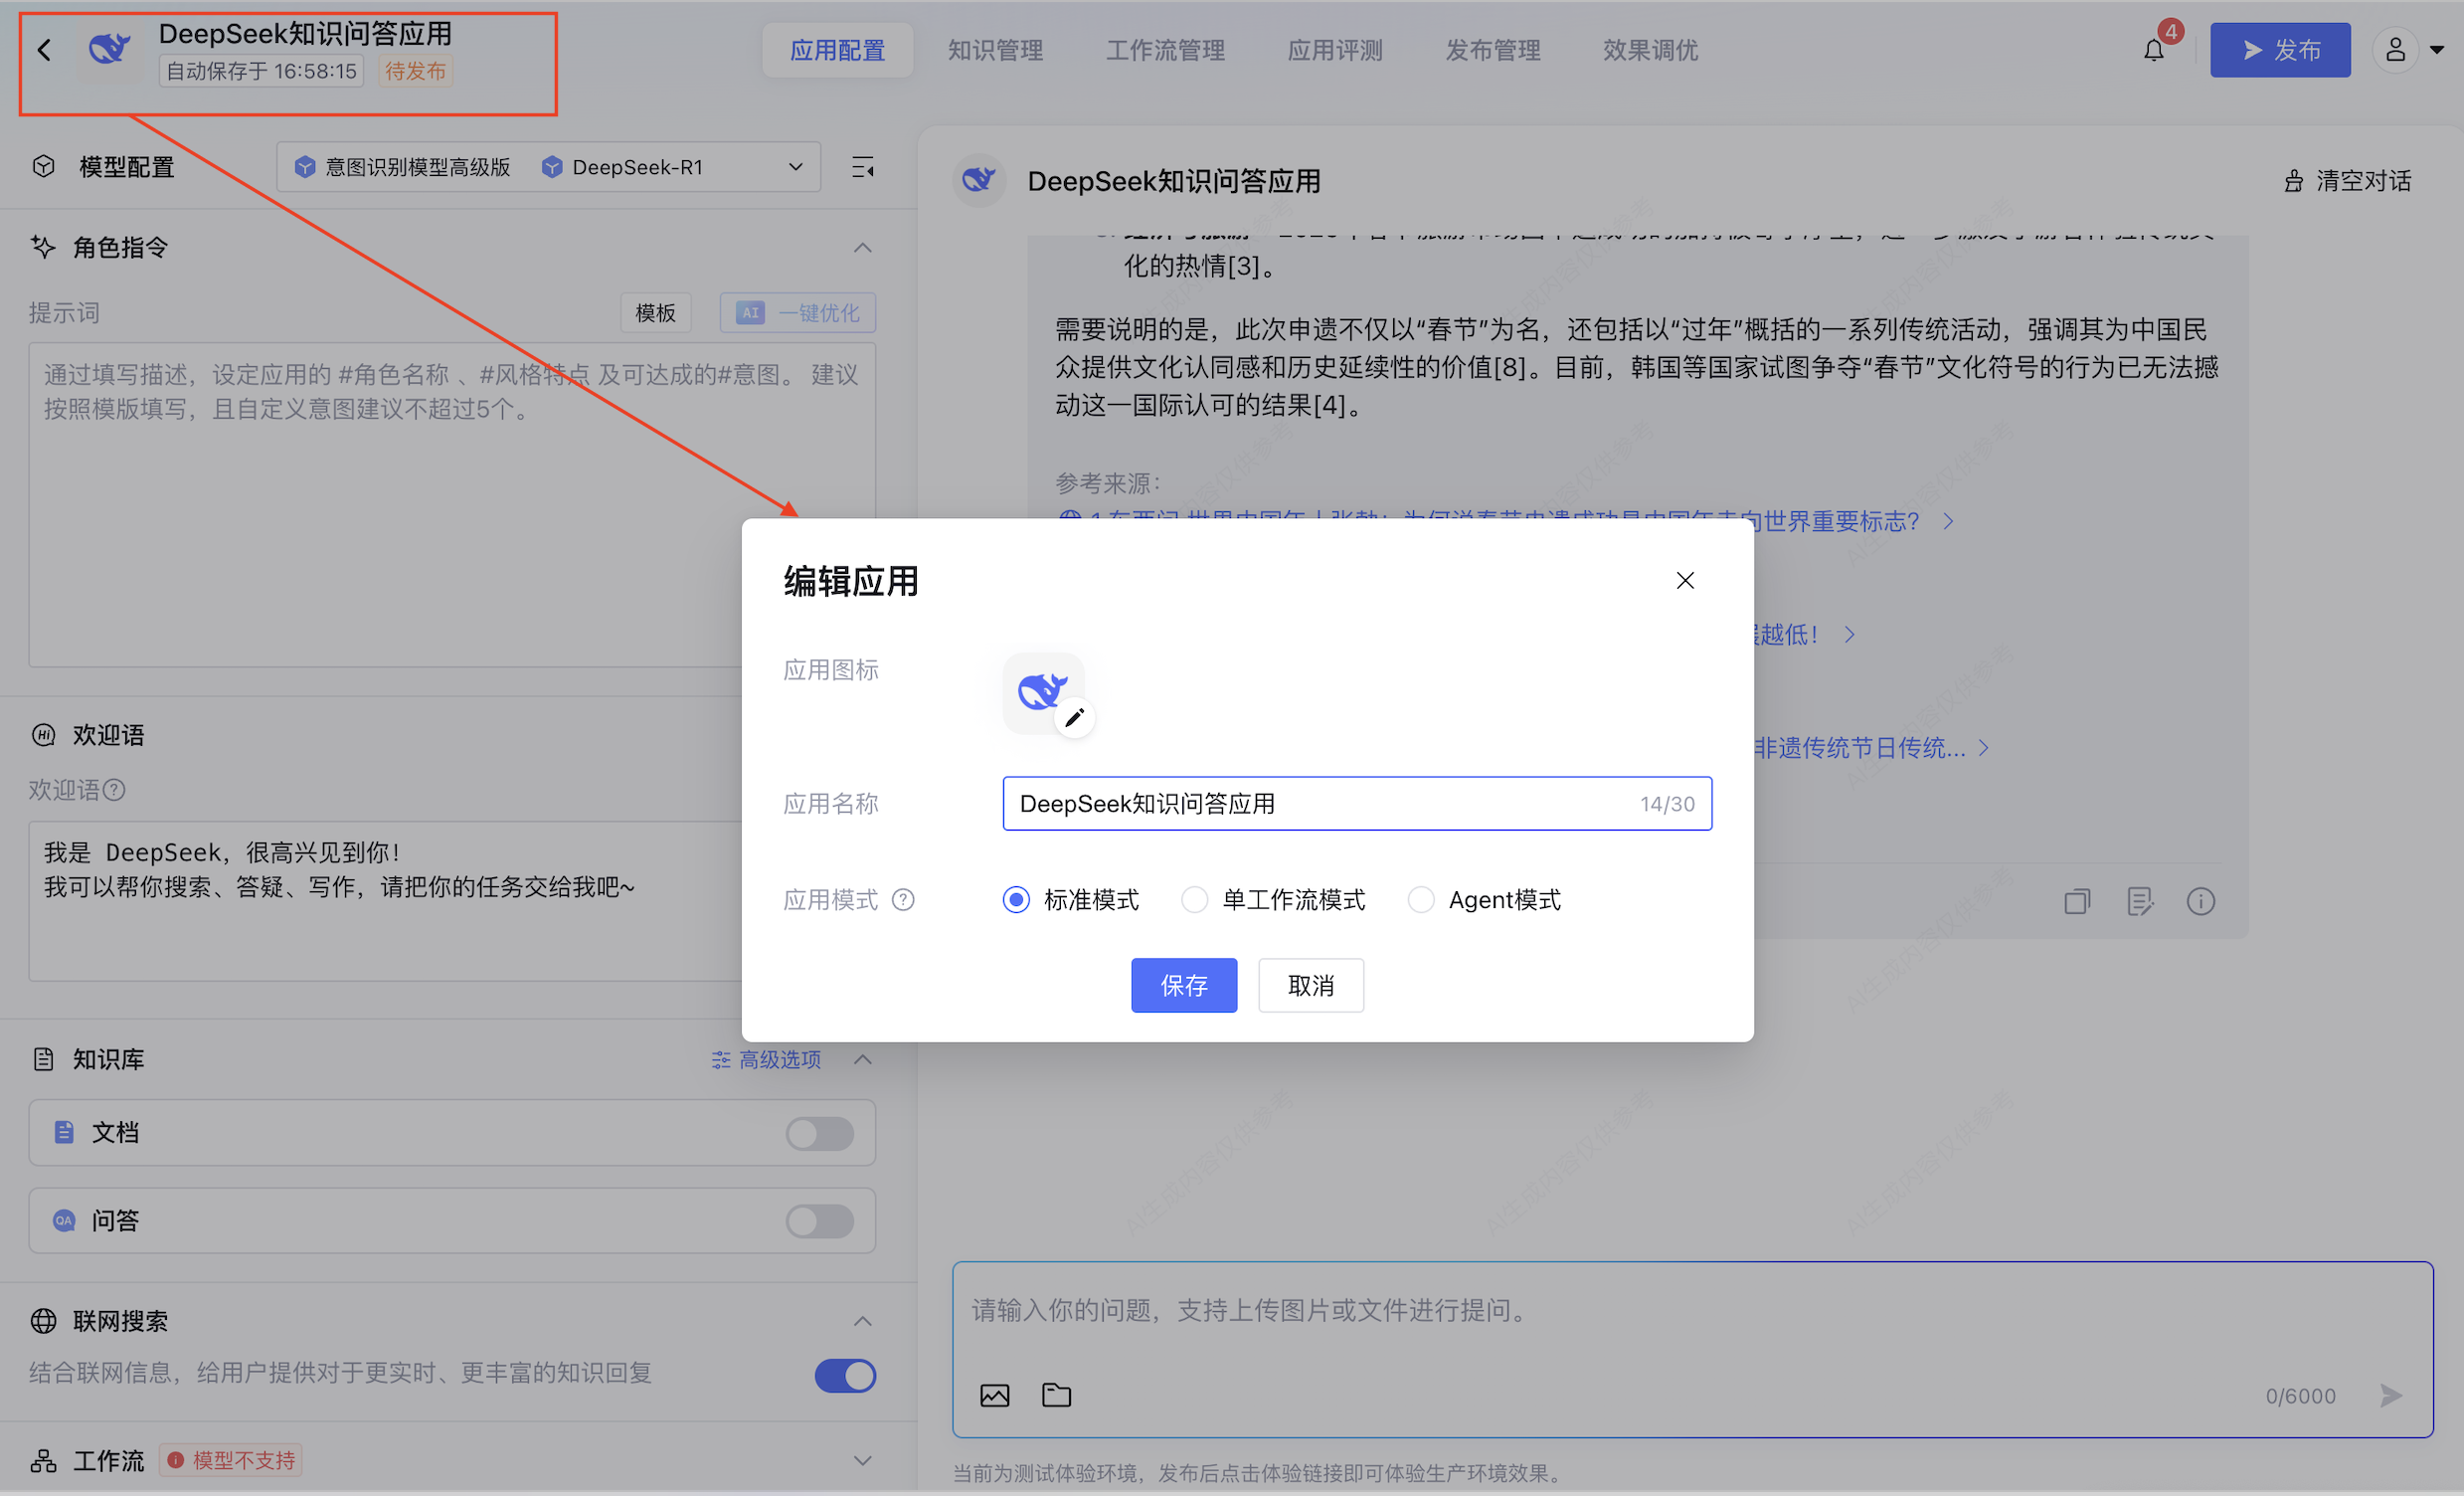Screen dimensions: 2464x1496
Task: Collapse the 角色指令 section
Action: coord(862,247)
